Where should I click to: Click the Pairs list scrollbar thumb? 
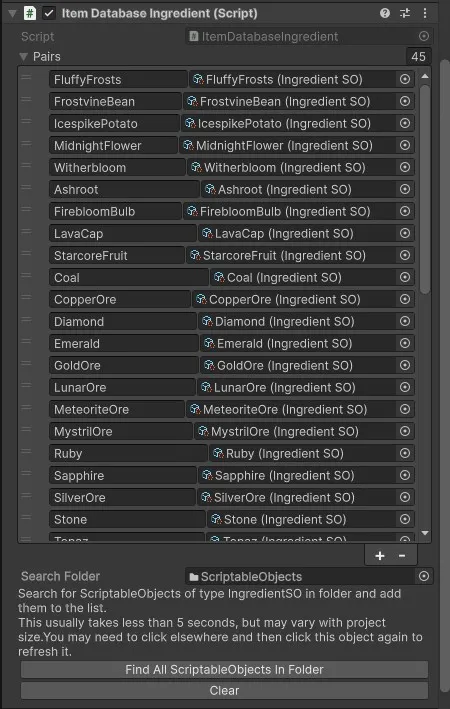click(x=425, y=190)
